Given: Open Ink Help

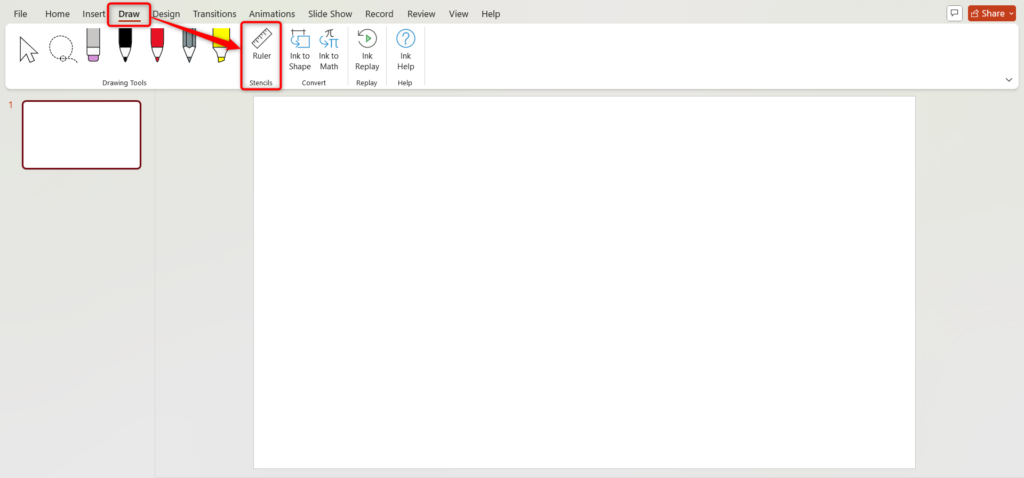Looking at the screenshot, I should (405, 49).
